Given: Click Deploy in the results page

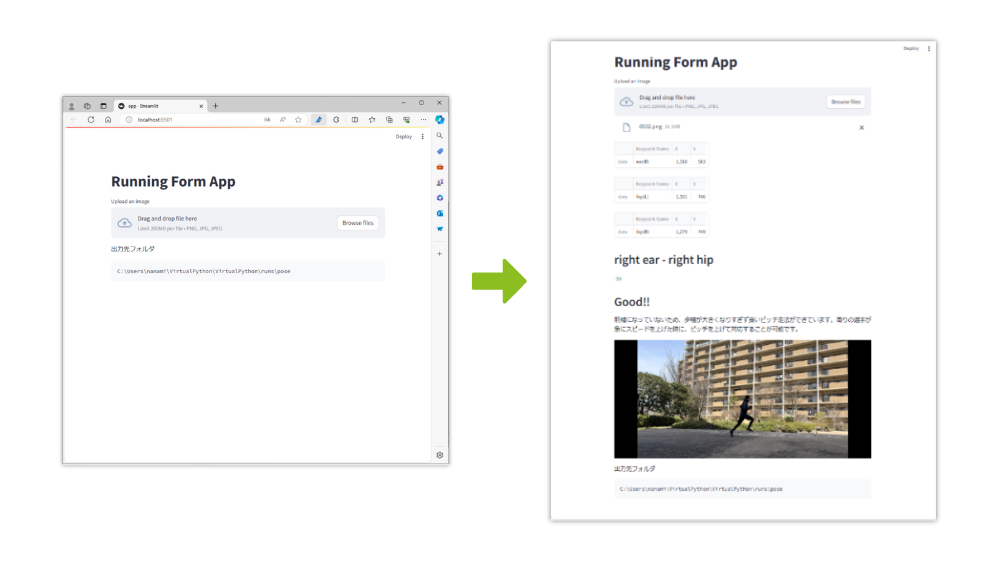Looking at the screenshot, I should 911,48.
